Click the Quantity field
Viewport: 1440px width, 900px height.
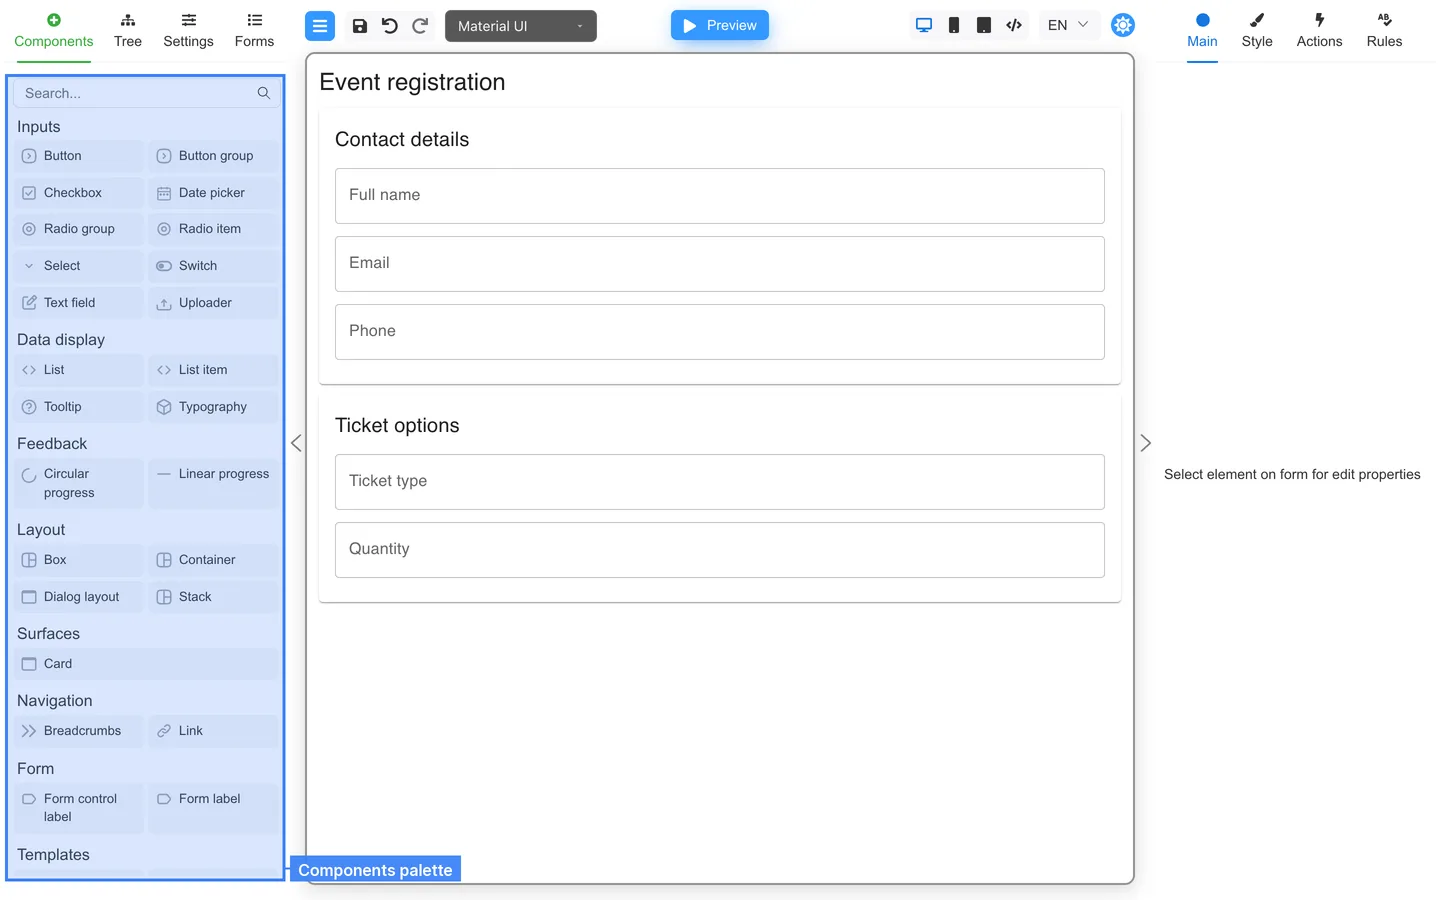[x=720, y=550]
